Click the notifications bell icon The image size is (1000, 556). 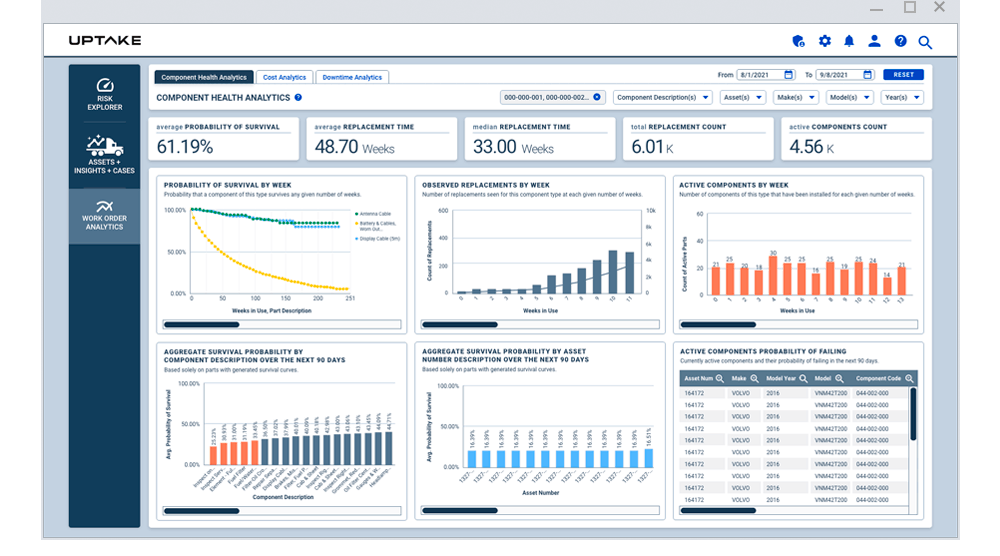tap(849, 41)
